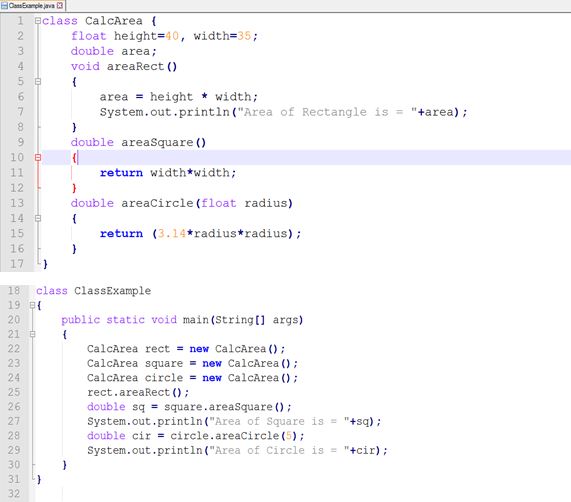Screen dimensions: 571x502
Task: Click the red closing brace on line 12
Action: [74, 188]
